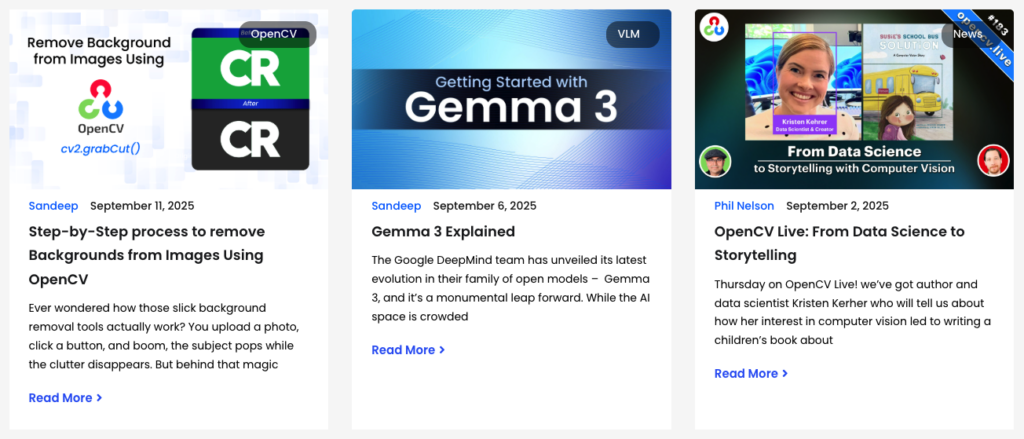Click the left host avatar in the OpenCV Live thumbnail
Image resolution: width=1024 pixels, height=439 pixels.
715,162
